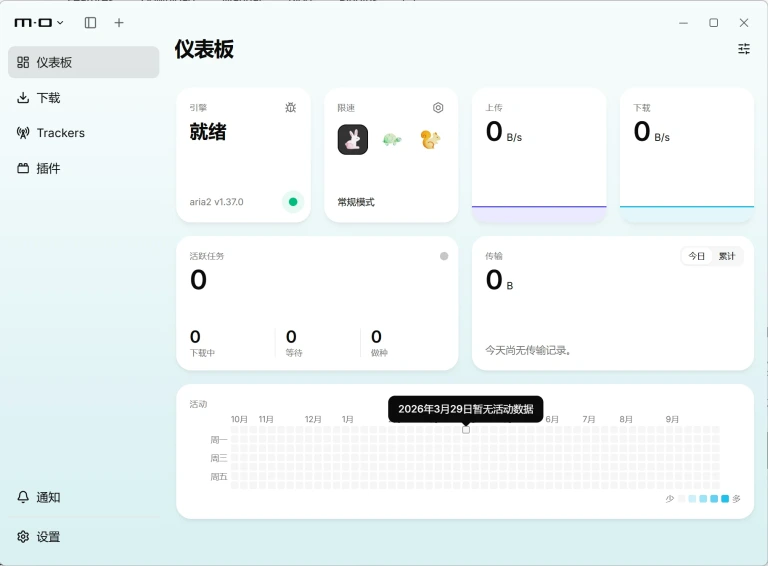Click the gear icon beside 设置

(23, 537)
